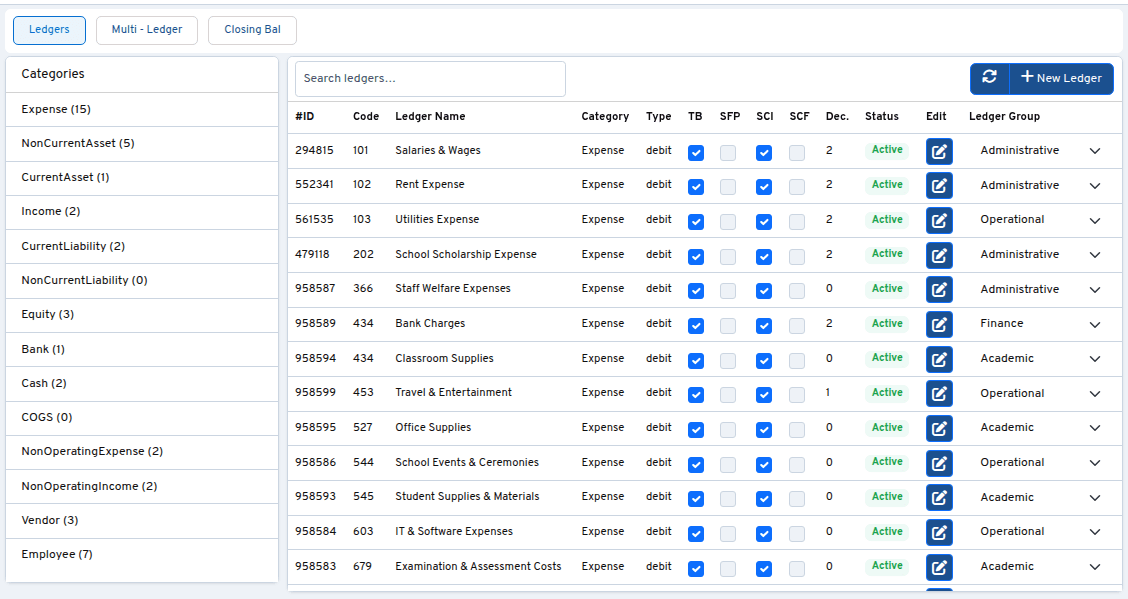1128x599 pixels.
Task: Select the NonCurrentAsset (5) category
Action: point(142,143)
